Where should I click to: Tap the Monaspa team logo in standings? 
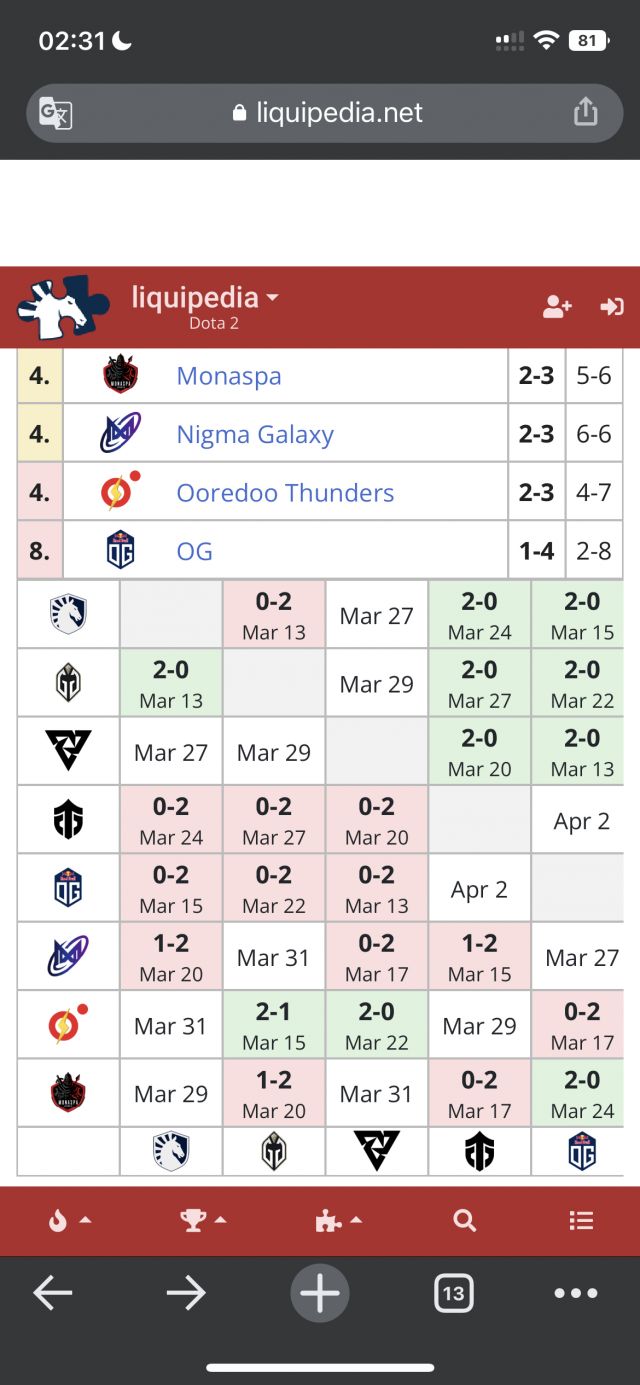(120, 376)
